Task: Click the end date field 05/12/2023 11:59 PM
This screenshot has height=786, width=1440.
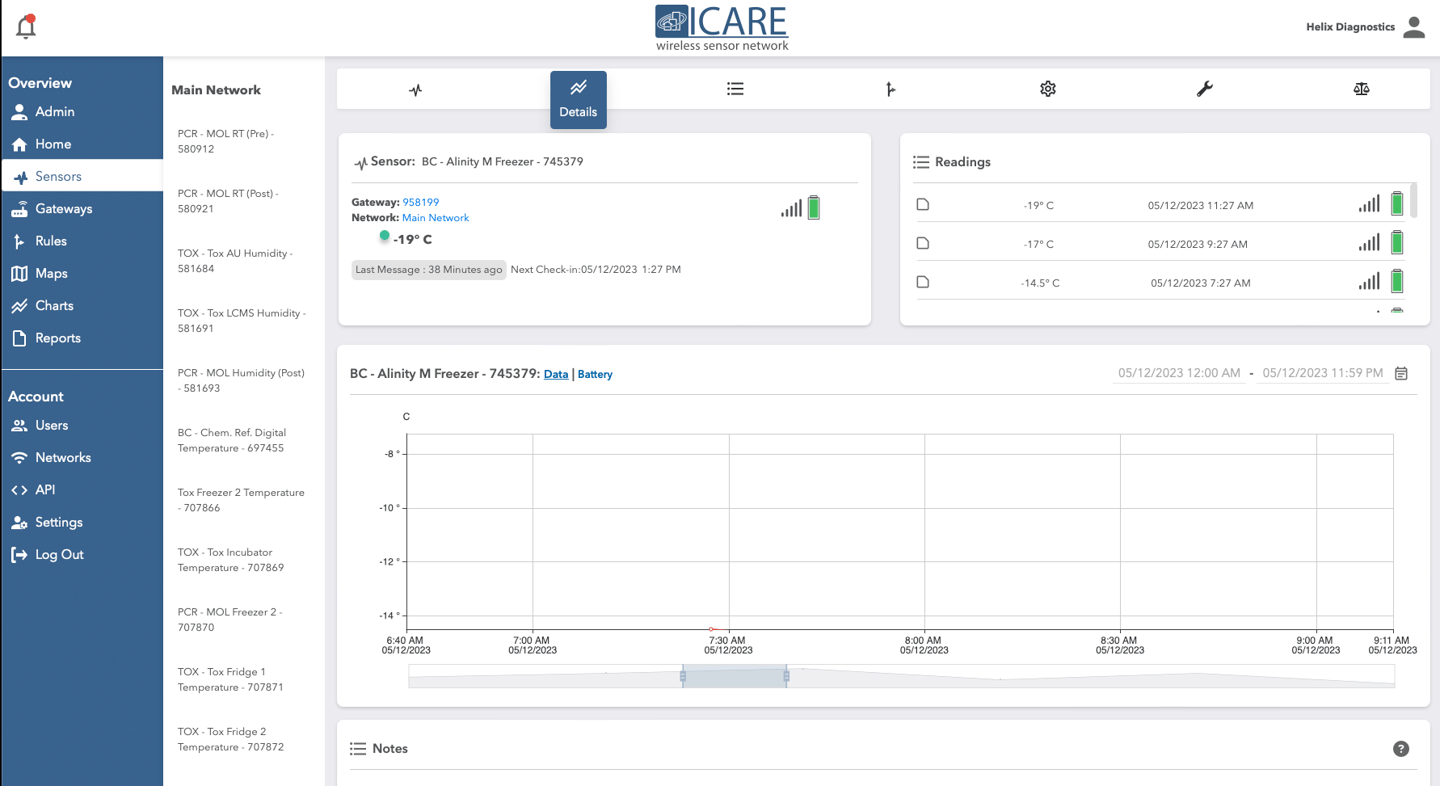Action: (x=1323, y=373)
